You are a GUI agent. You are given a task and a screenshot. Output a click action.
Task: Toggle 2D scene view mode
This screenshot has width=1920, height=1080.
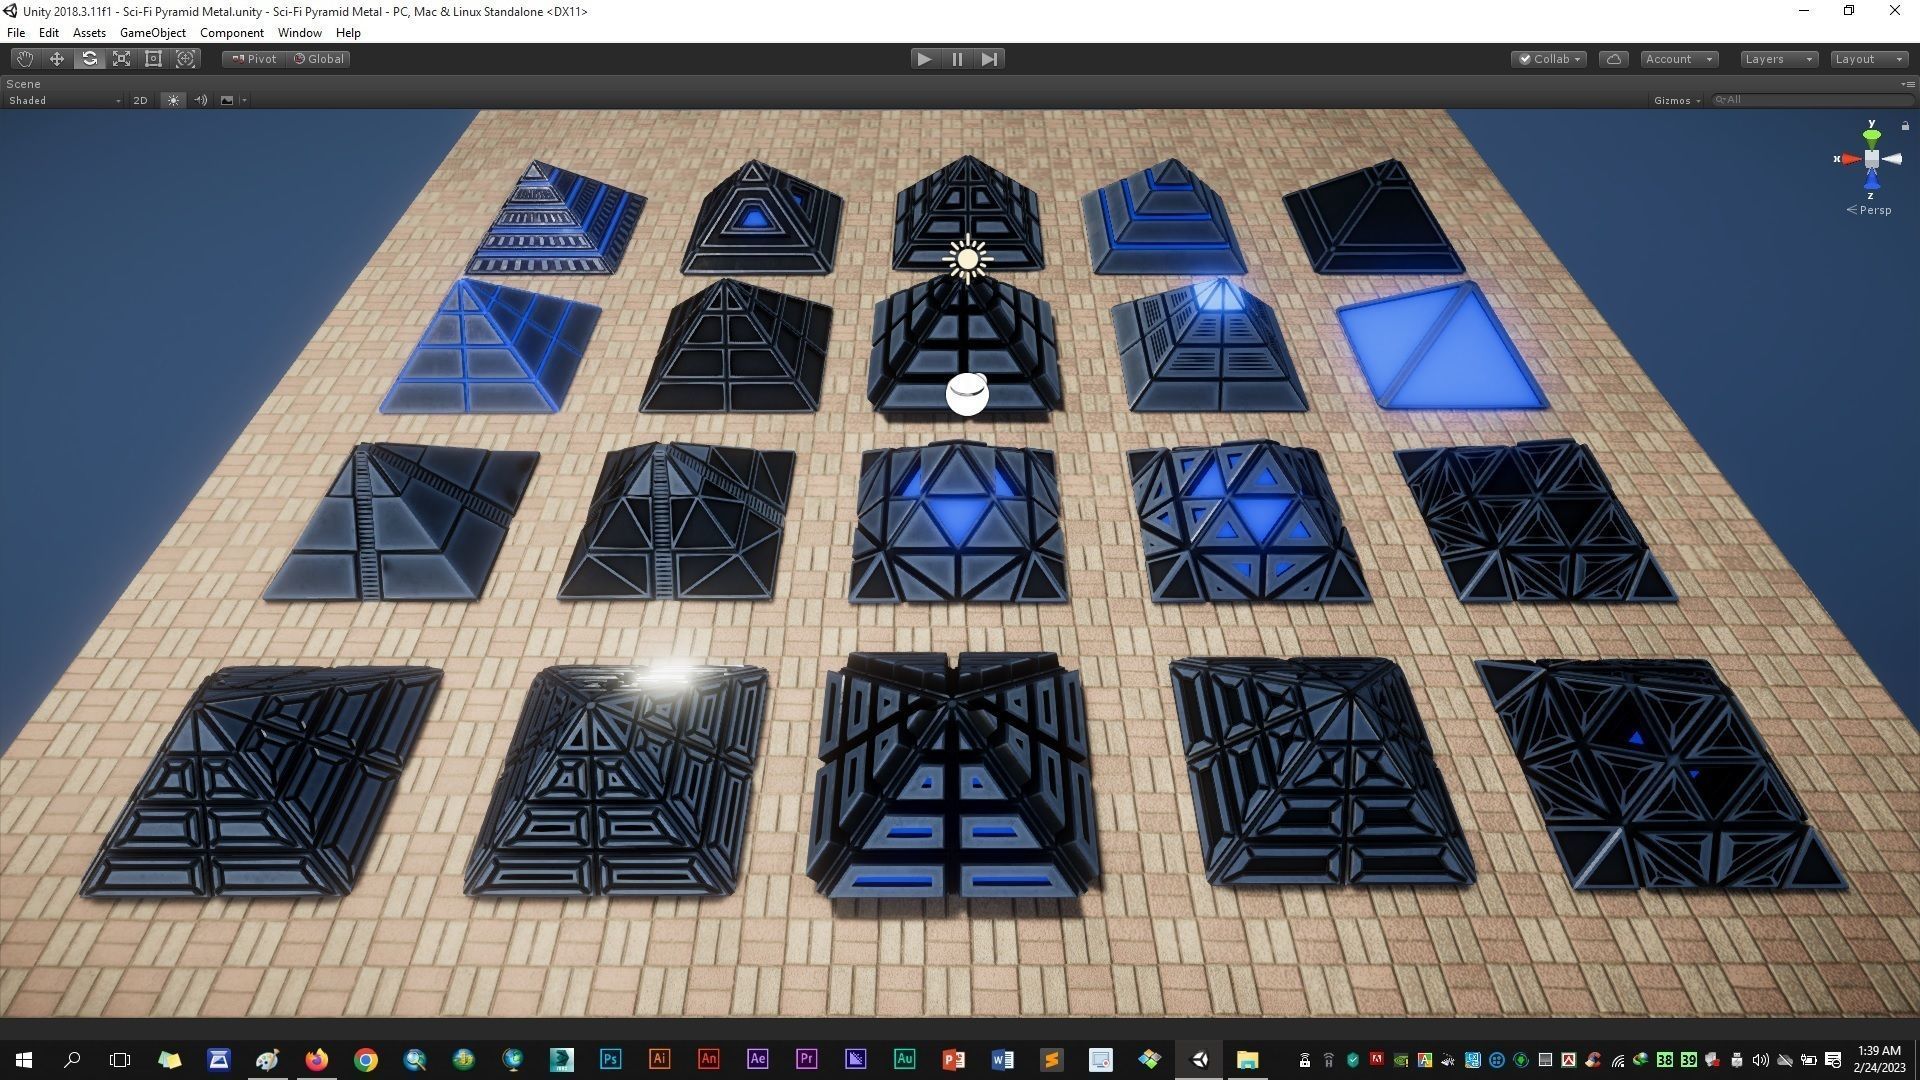tap(140, 100)
